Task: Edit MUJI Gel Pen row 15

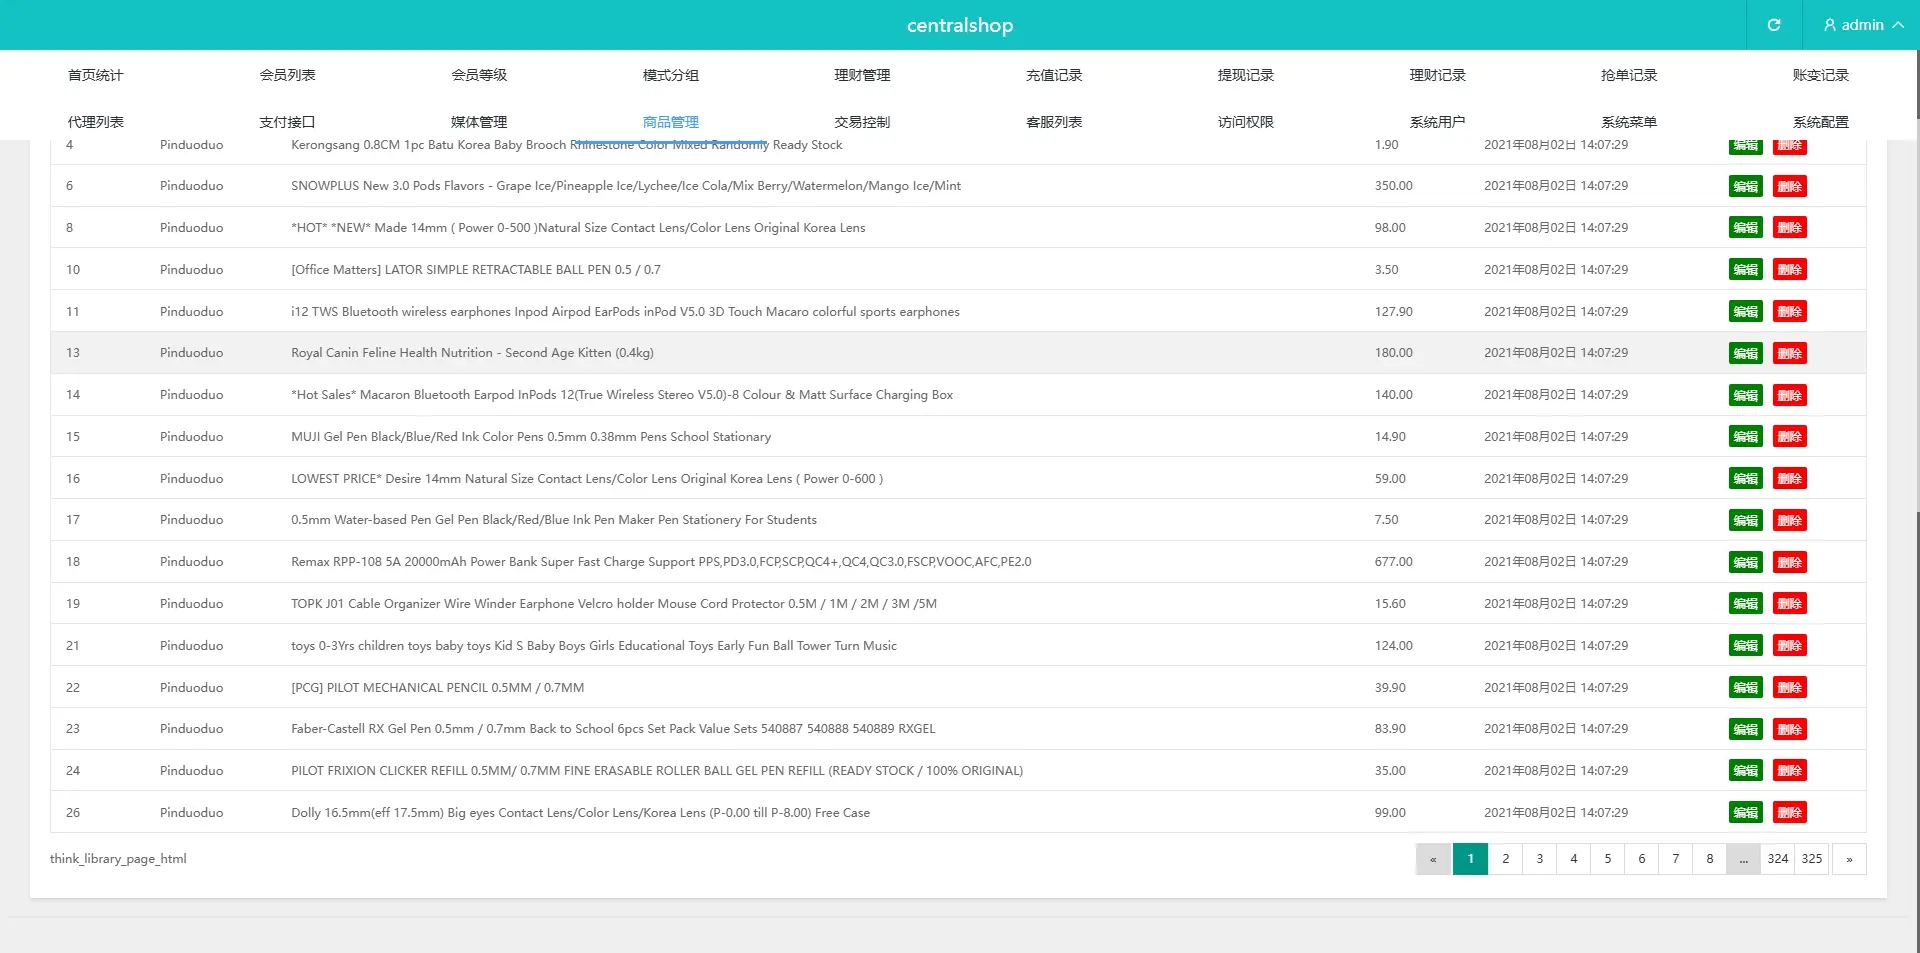Action: pos(1745,437)
